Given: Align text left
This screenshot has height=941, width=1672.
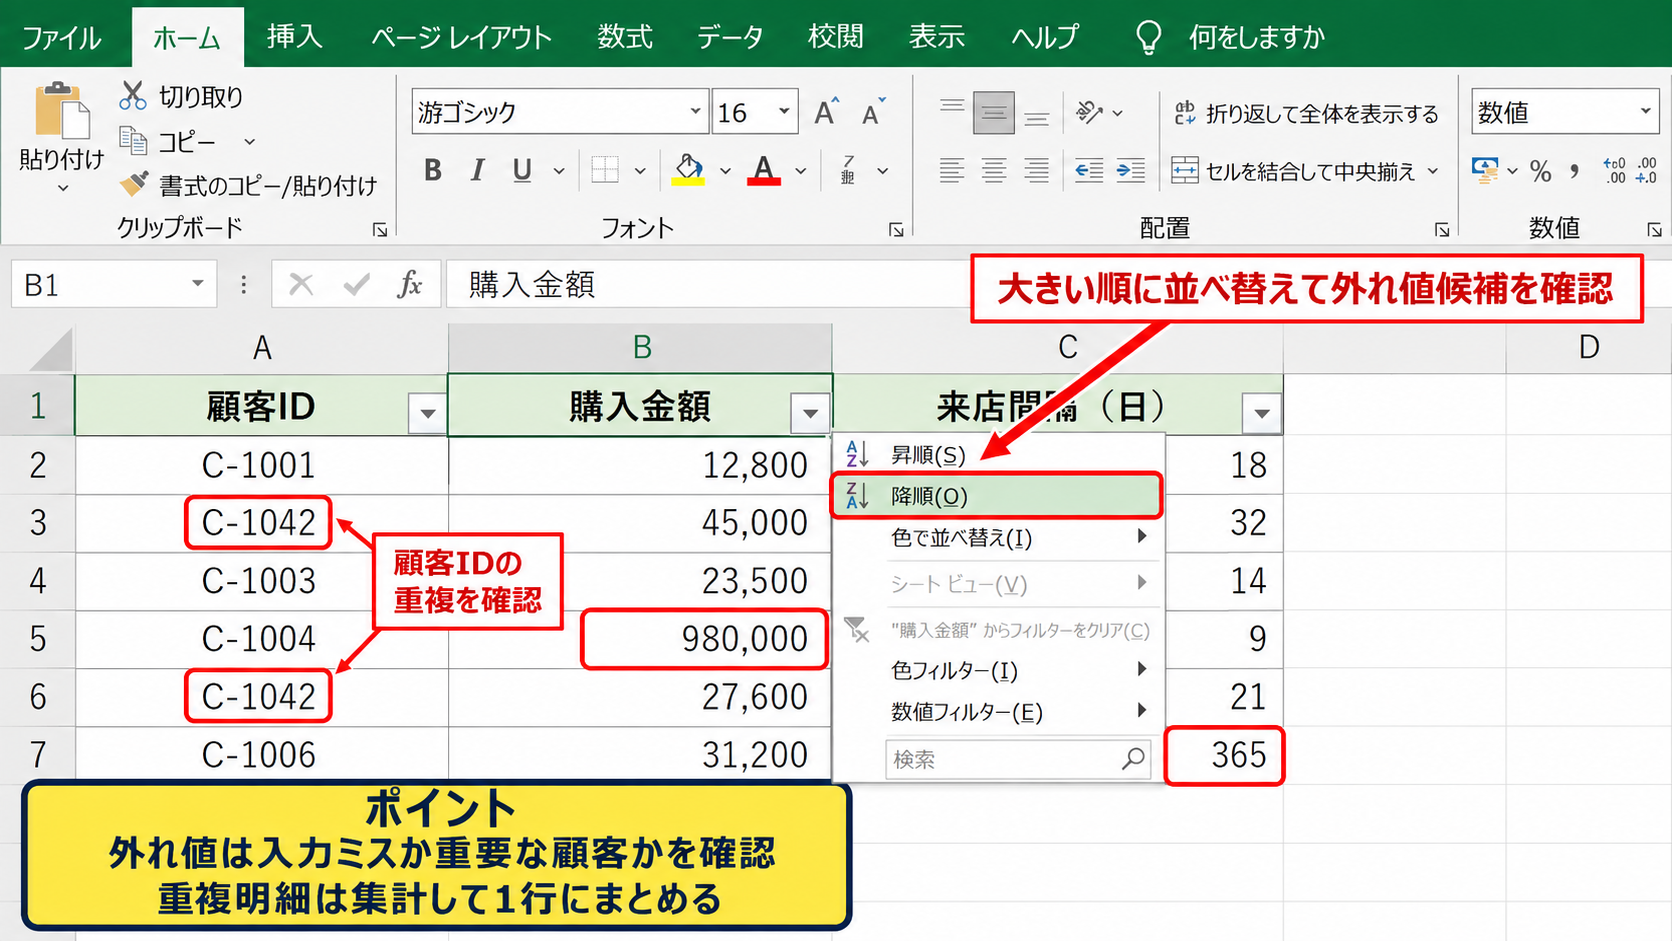Looking at the screenshot, I should (x=952, y=171).
